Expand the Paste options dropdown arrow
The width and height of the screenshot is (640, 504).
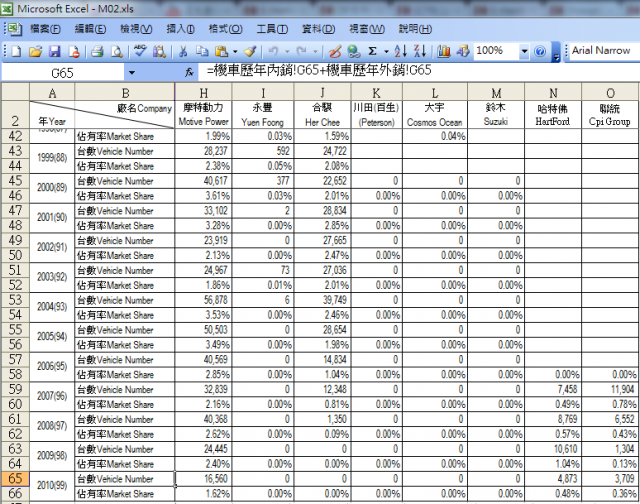(235, 52)
